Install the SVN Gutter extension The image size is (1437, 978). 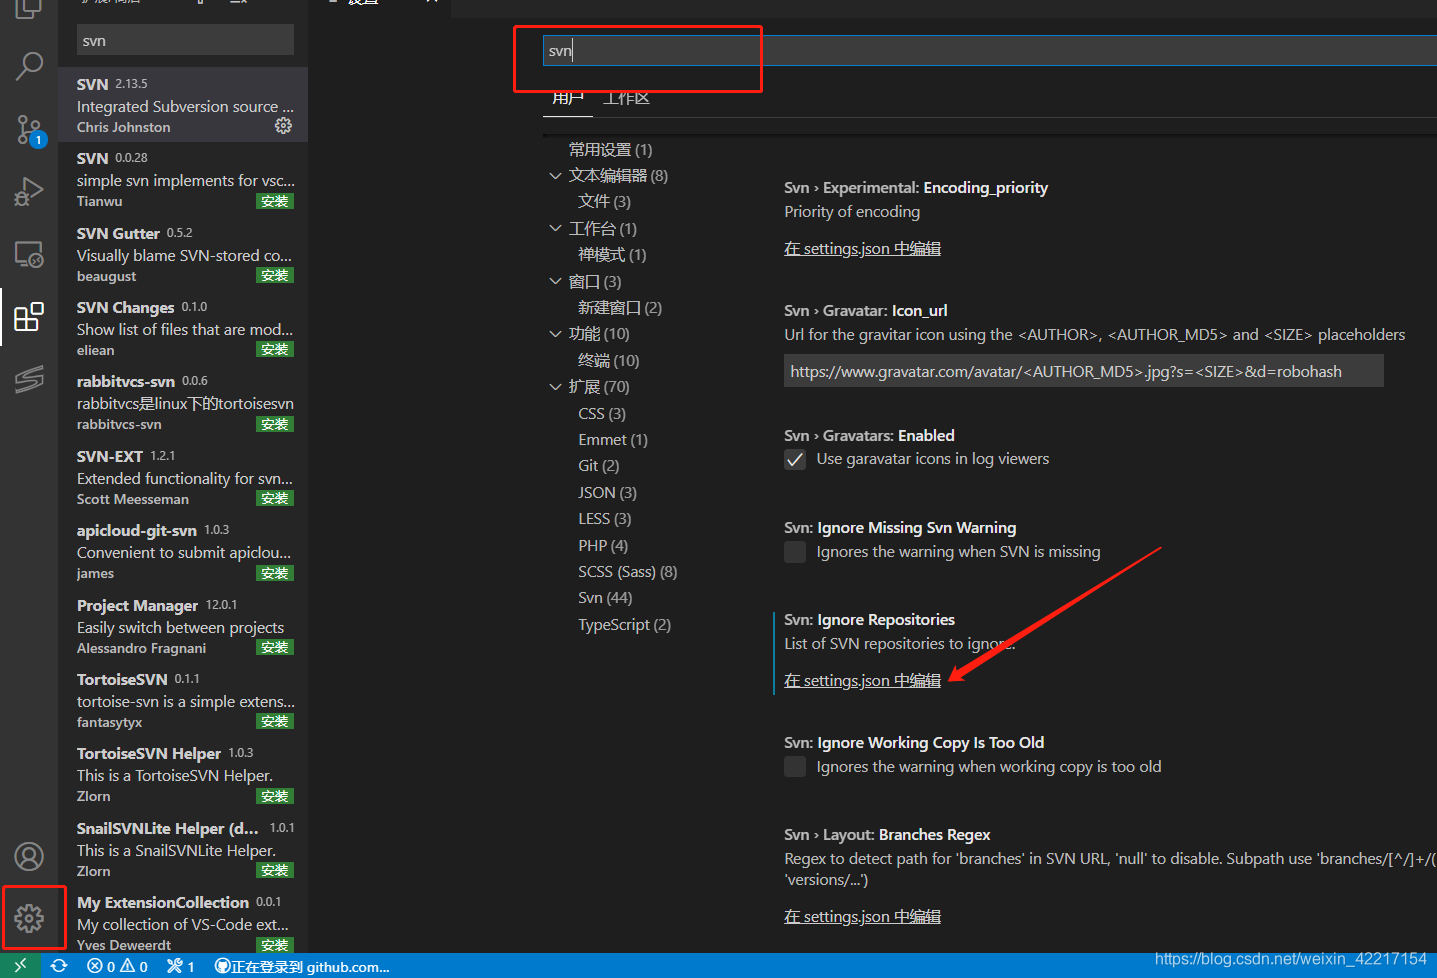click(275, 275)
